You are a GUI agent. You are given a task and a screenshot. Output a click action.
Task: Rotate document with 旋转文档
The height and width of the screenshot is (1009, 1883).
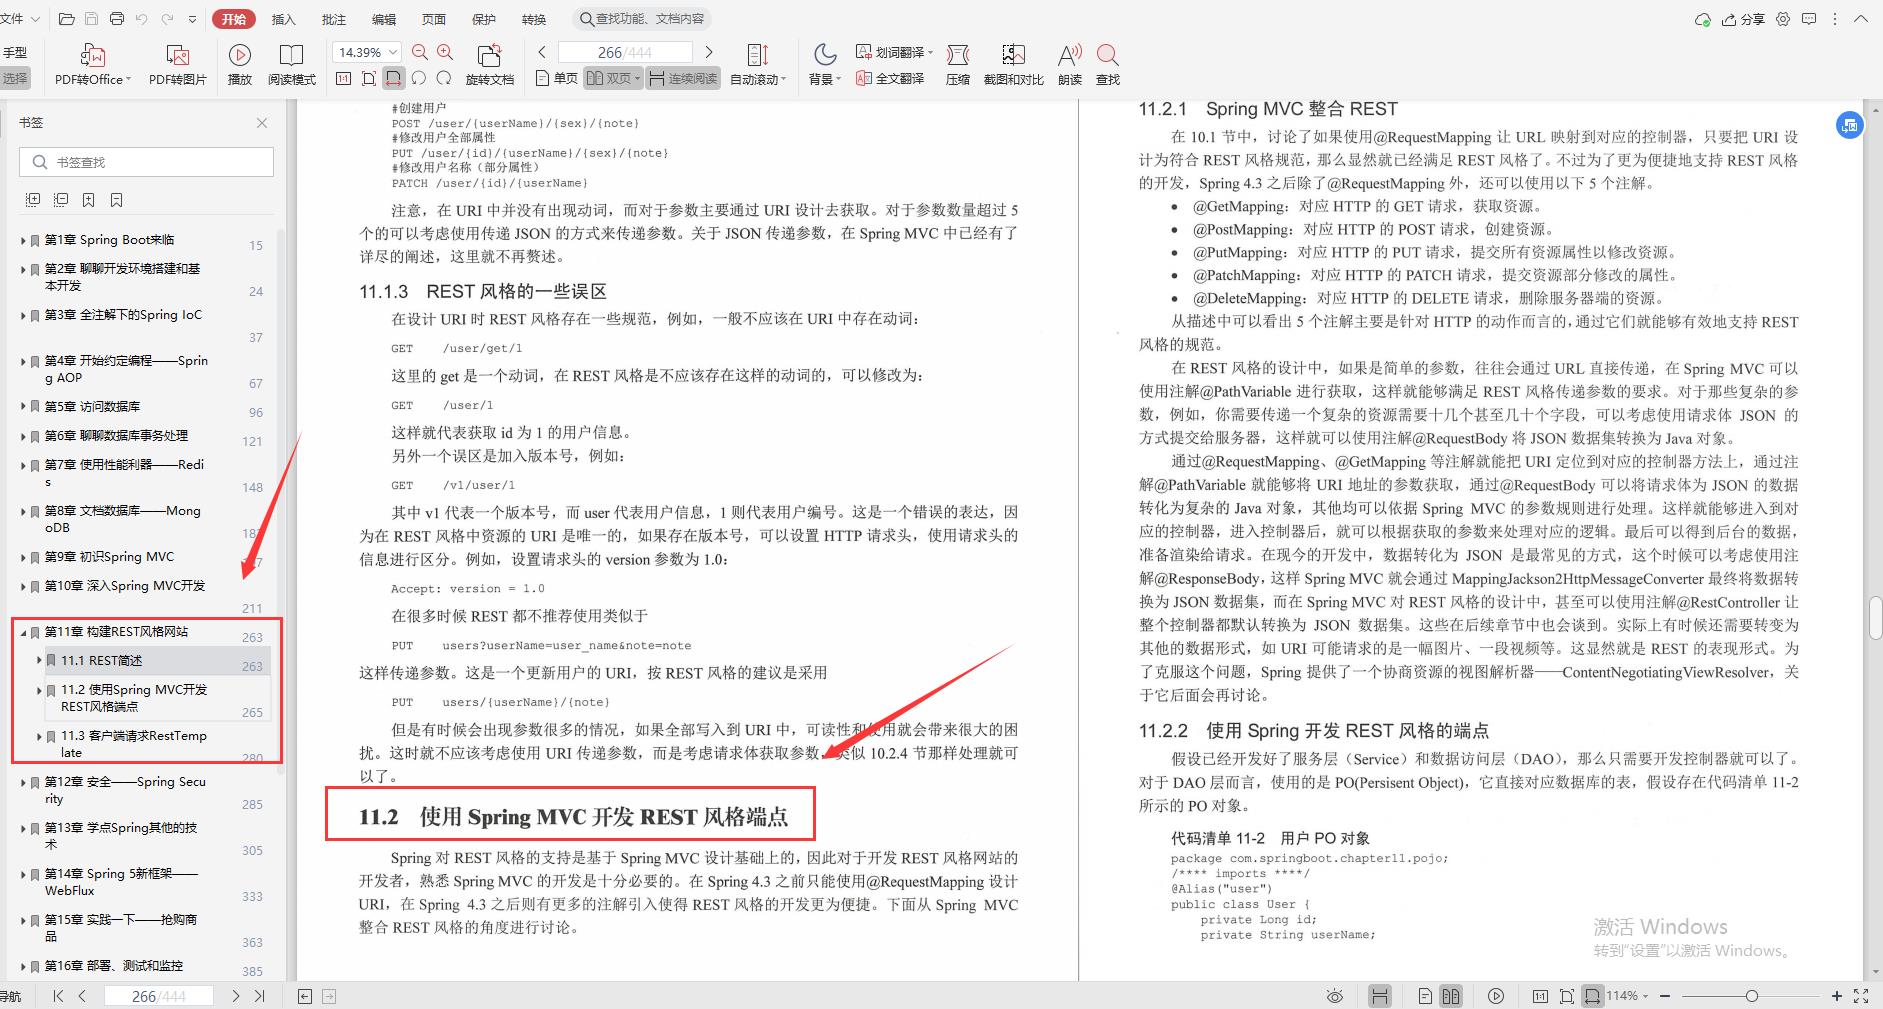[490, 65]
